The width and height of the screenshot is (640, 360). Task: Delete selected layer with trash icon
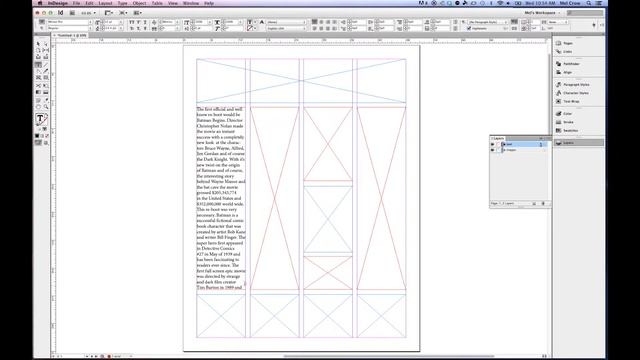(x=543, y=203)
